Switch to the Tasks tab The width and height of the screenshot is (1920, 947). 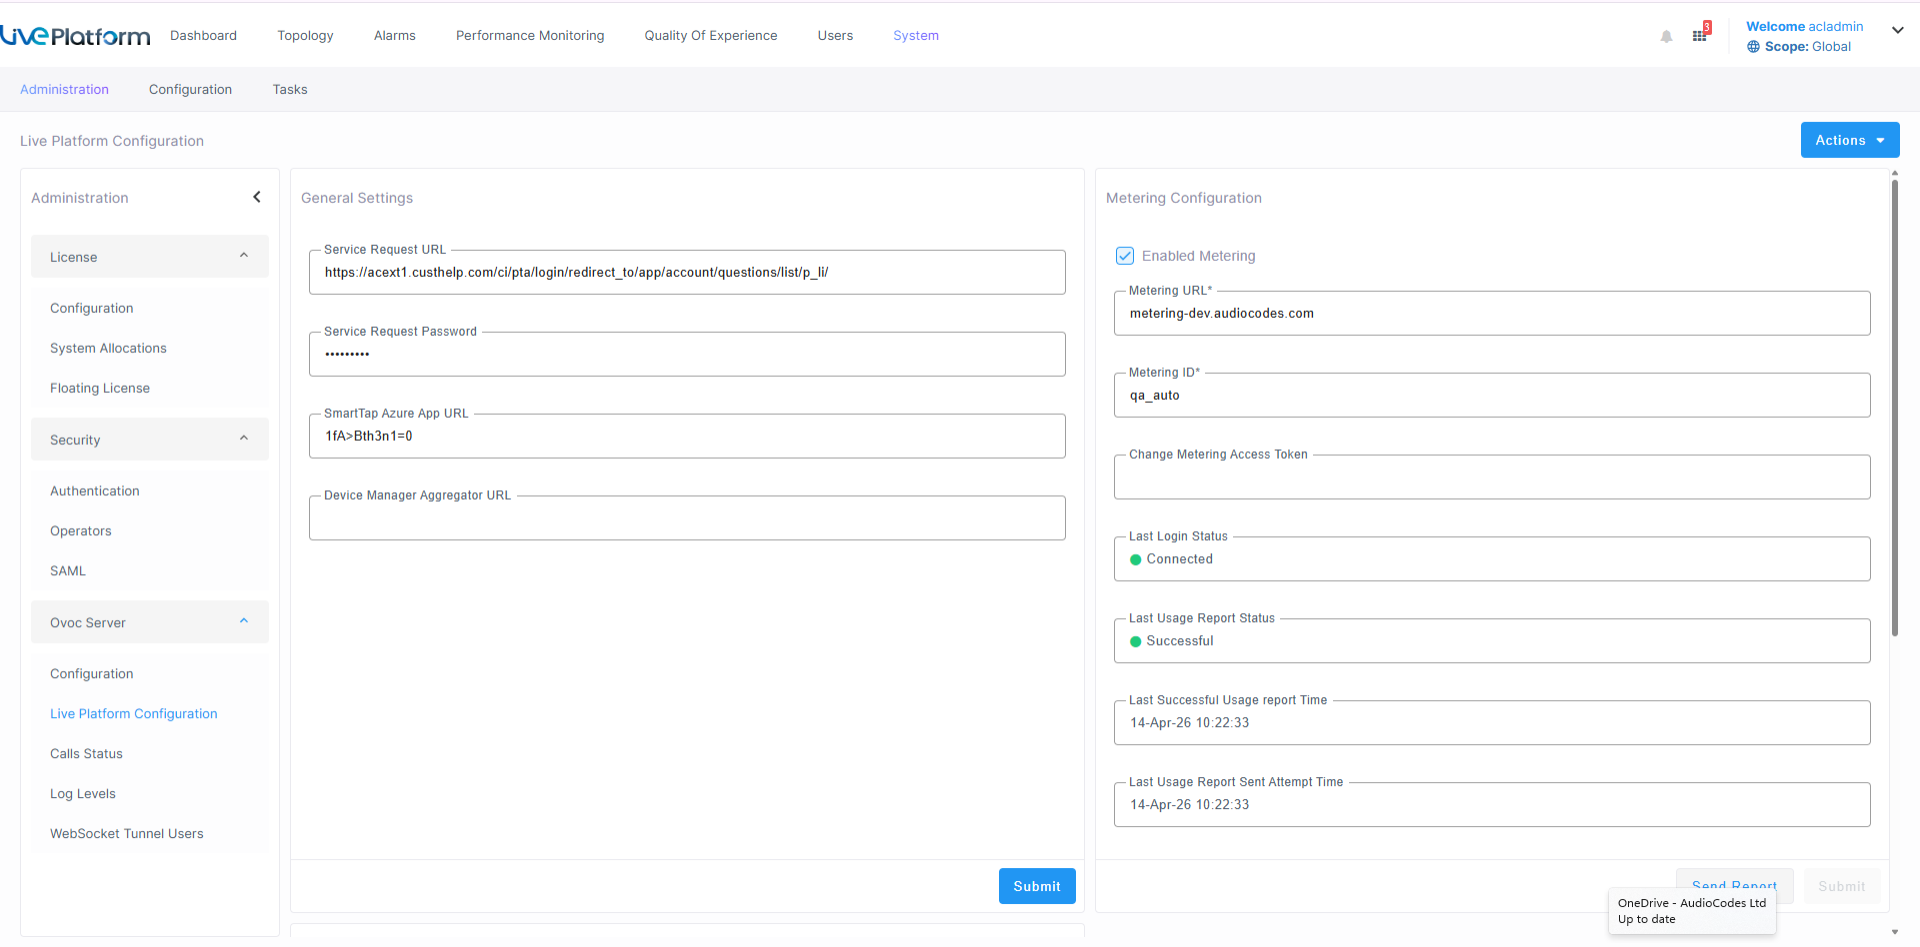(290, 90)
